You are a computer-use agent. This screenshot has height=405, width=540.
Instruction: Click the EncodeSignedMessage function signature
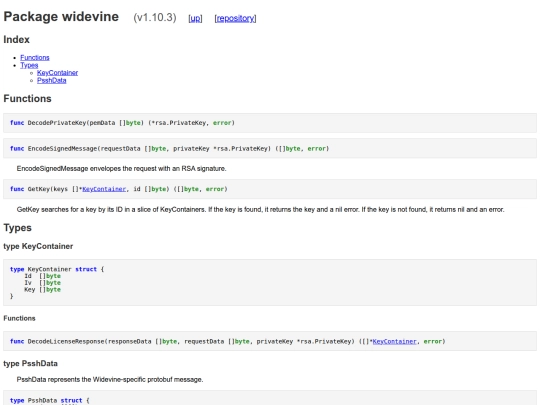[169, 149]
